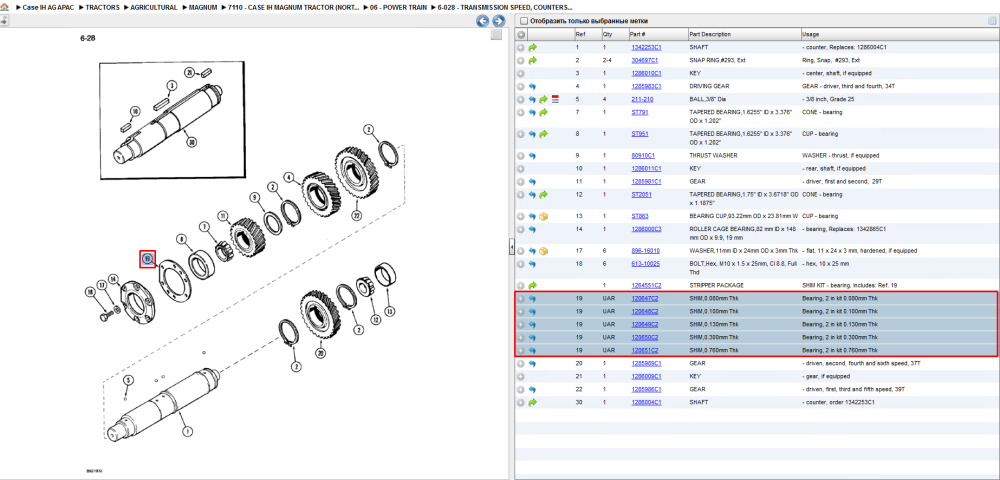Click blue arrow icon in 1285989C1 GEAR row
Image resolution: width=1000 pixels, height=480 pixels.
[533, 363]
